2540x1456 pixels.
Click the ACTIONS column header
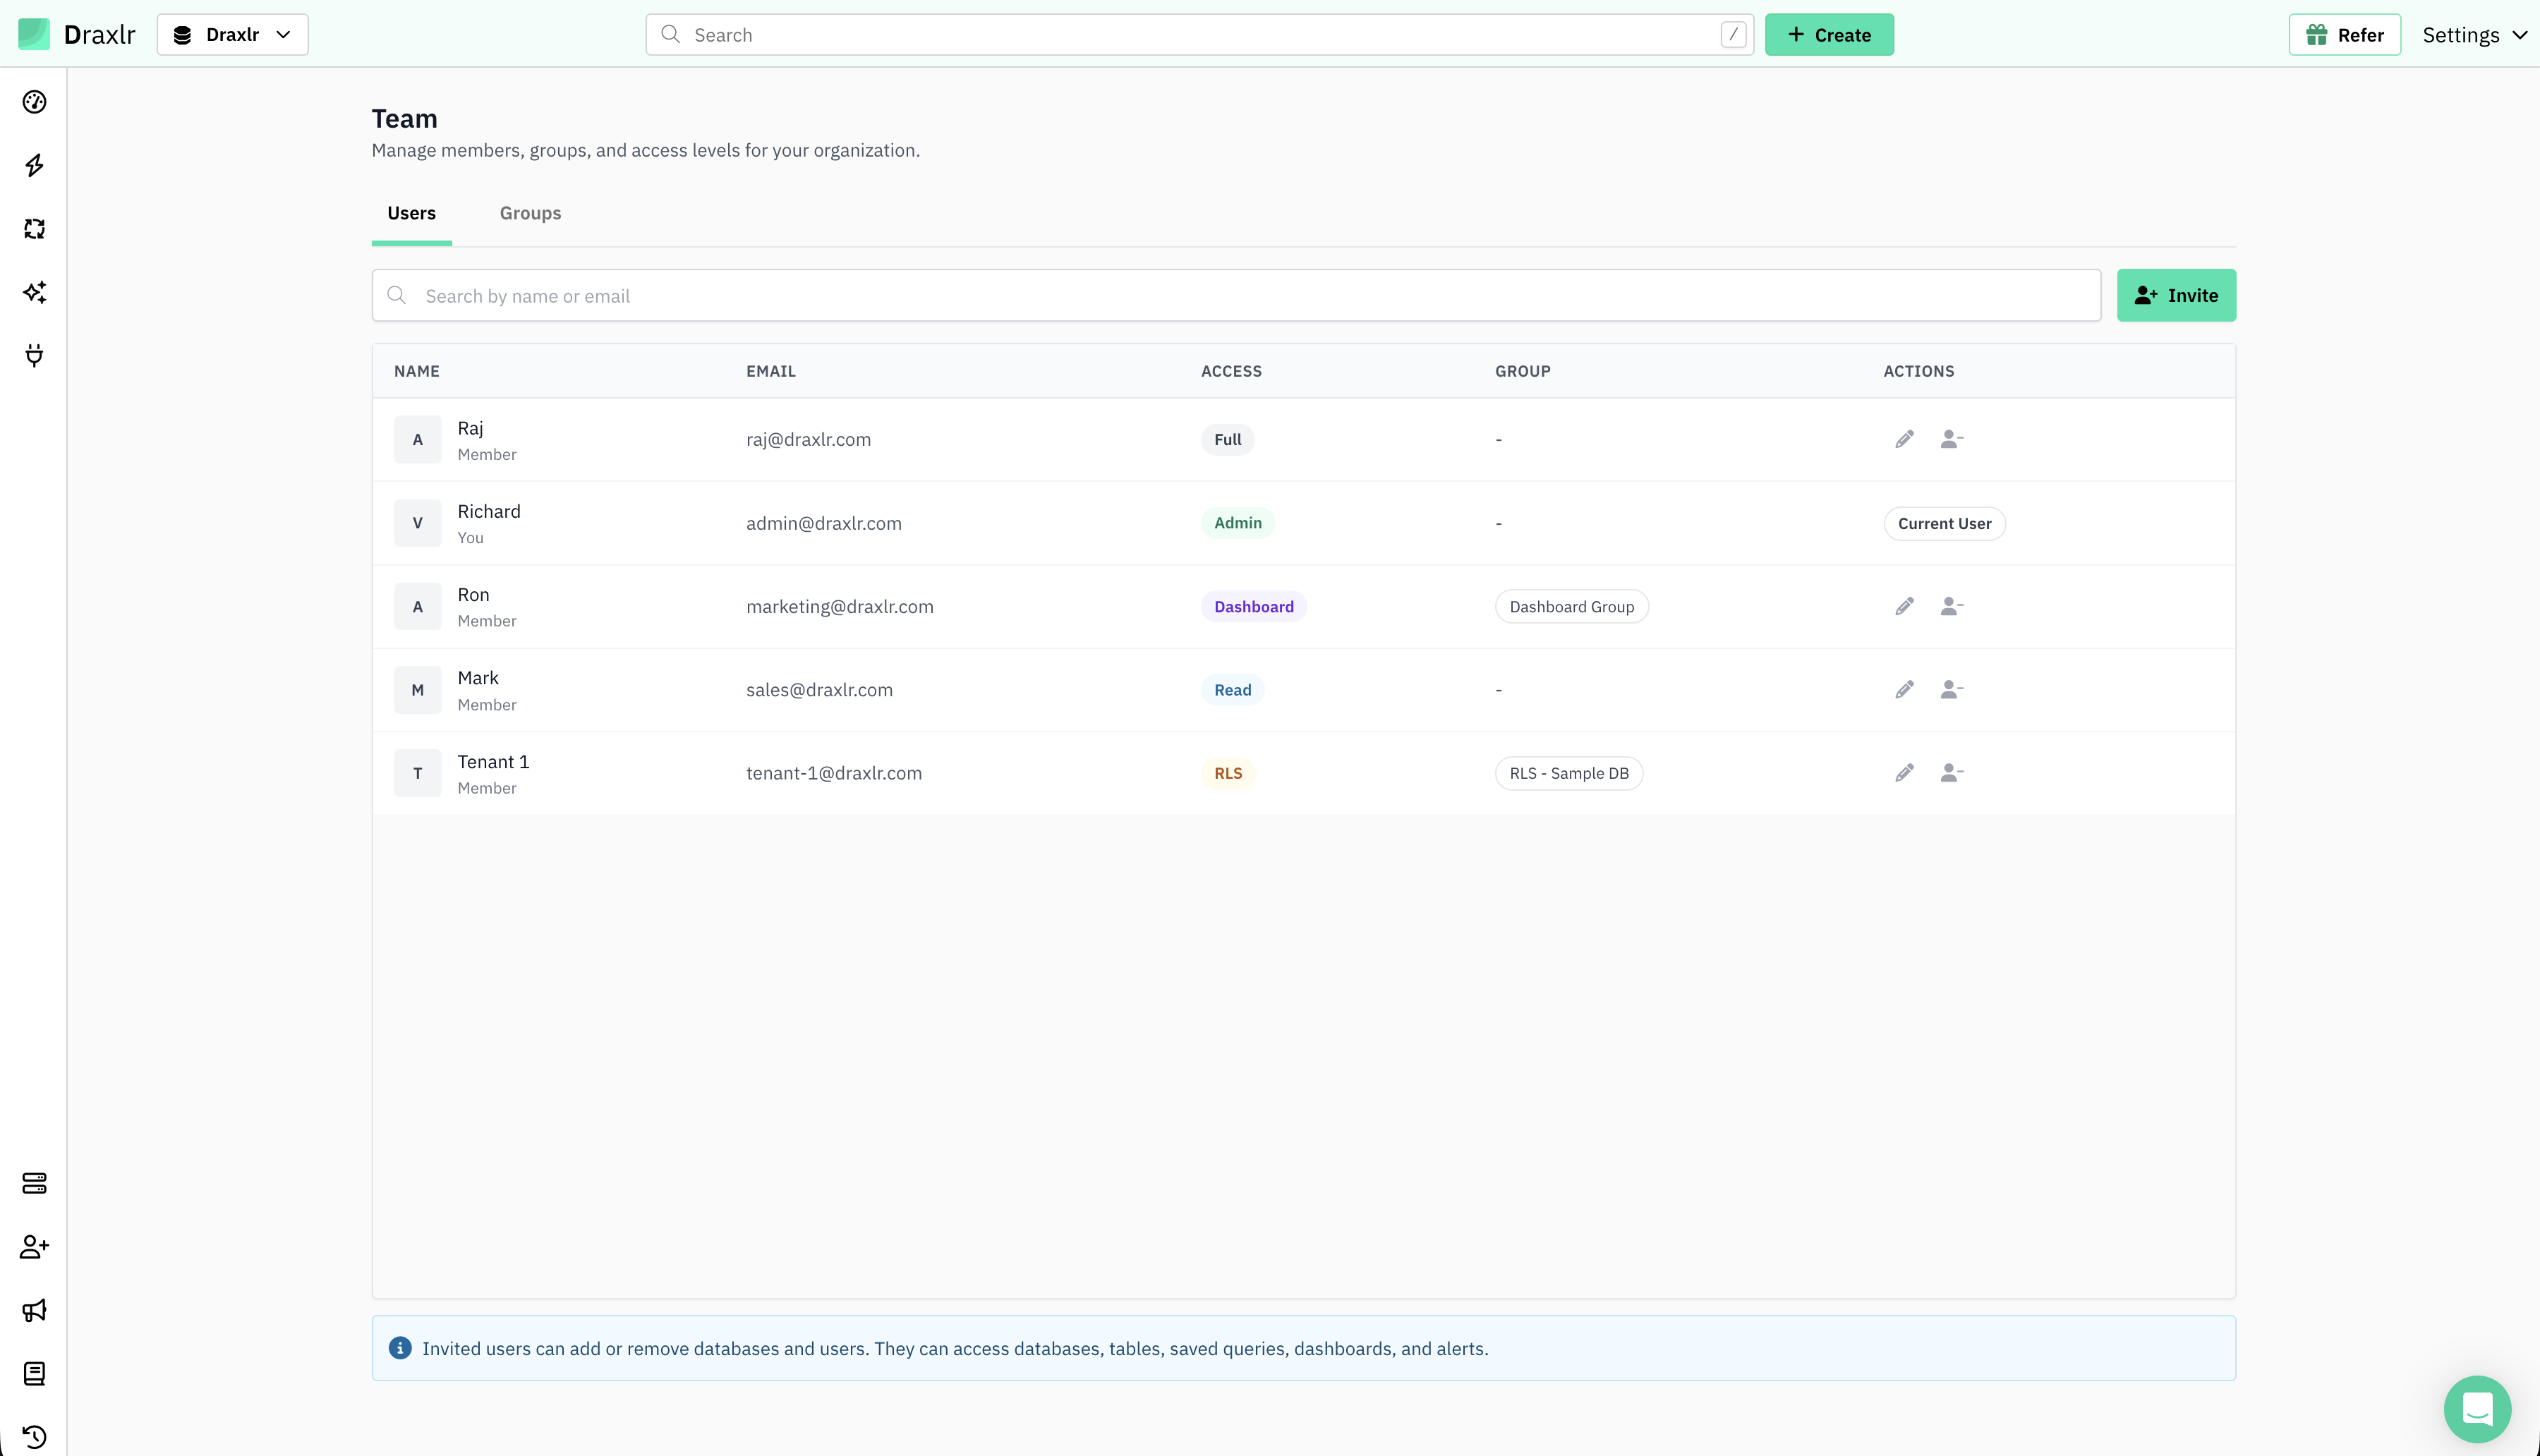pos(1918,371)
